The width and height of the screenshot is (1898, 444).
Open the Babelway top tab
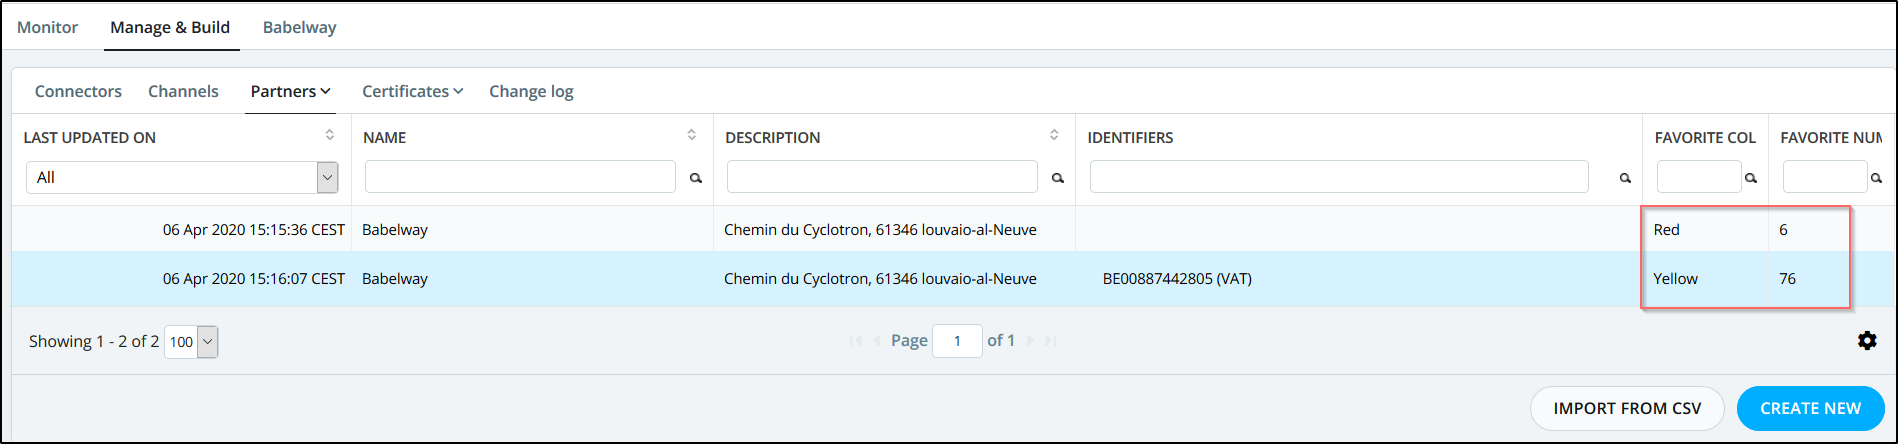(x=299, y=27)
